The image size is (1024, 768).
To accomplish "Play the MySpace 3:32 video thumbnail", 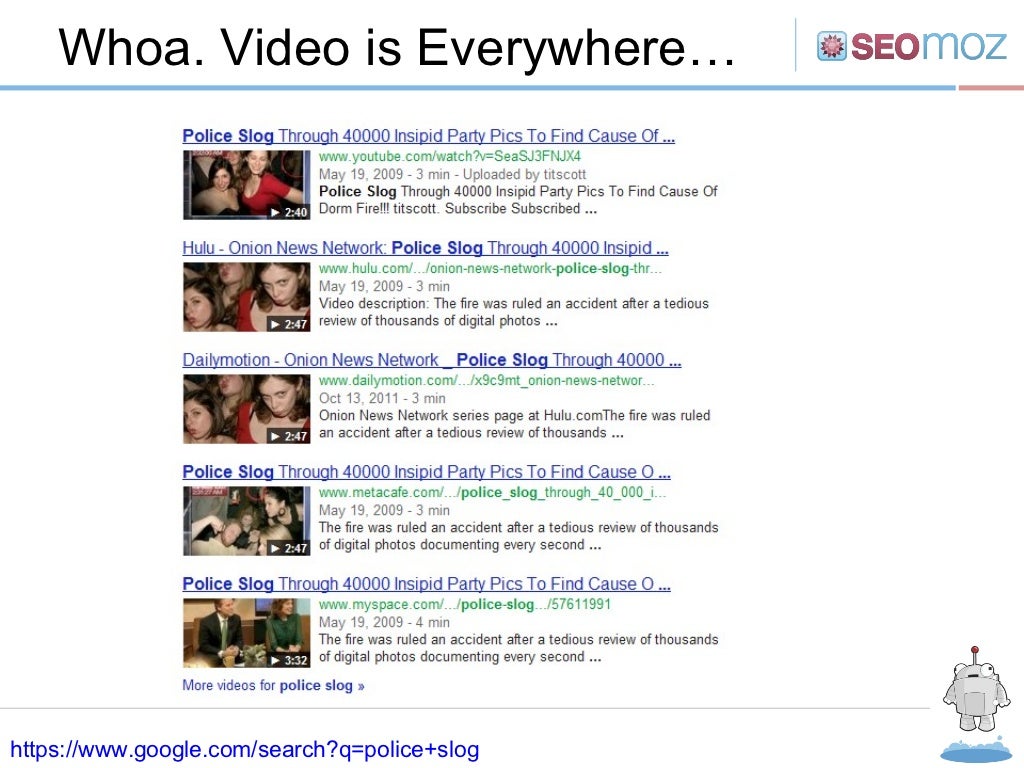I will click(x=246, y=633).
